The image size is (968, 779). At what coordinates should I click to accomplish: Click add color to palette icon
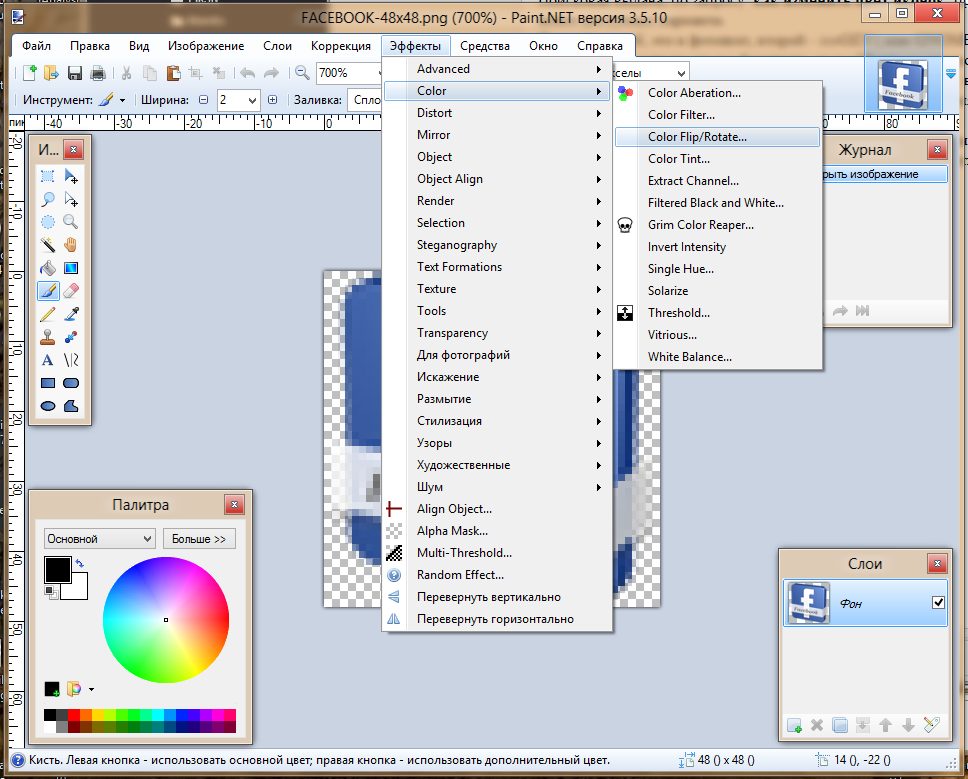coord(52,689)
